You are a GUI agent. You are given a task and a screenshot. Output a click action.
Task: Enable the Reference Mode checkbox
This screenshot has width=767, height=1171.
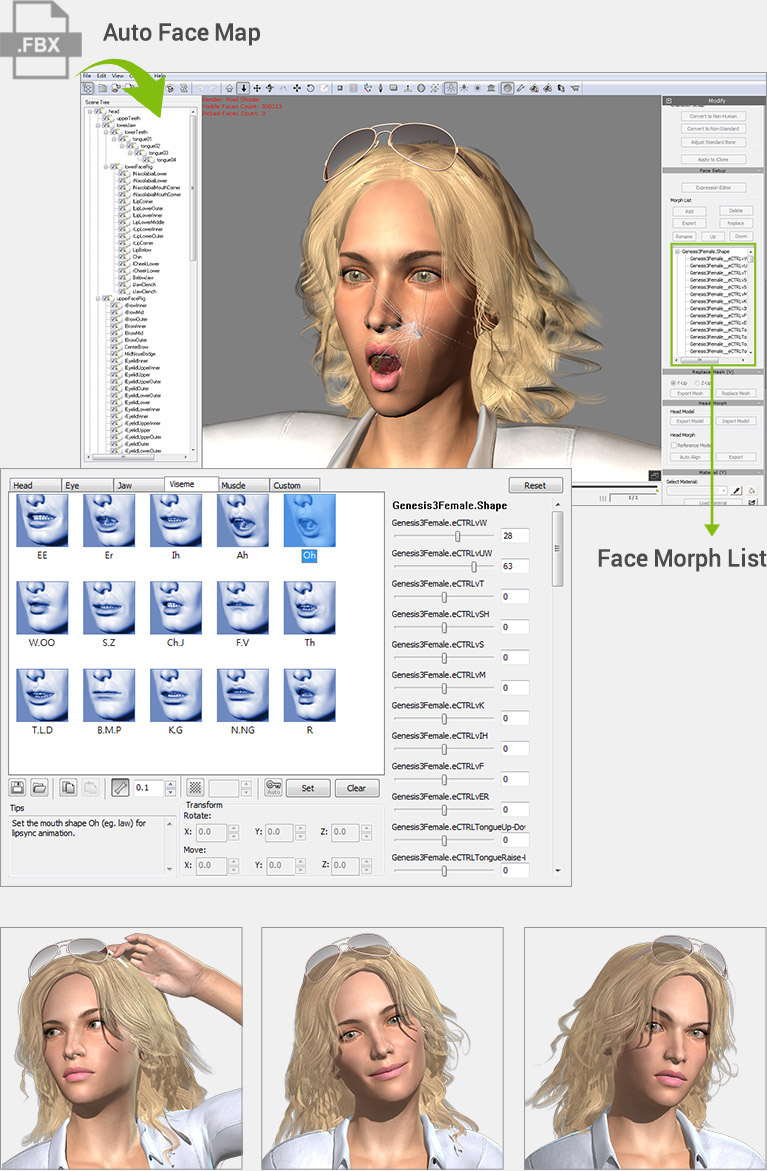[672, 445]
